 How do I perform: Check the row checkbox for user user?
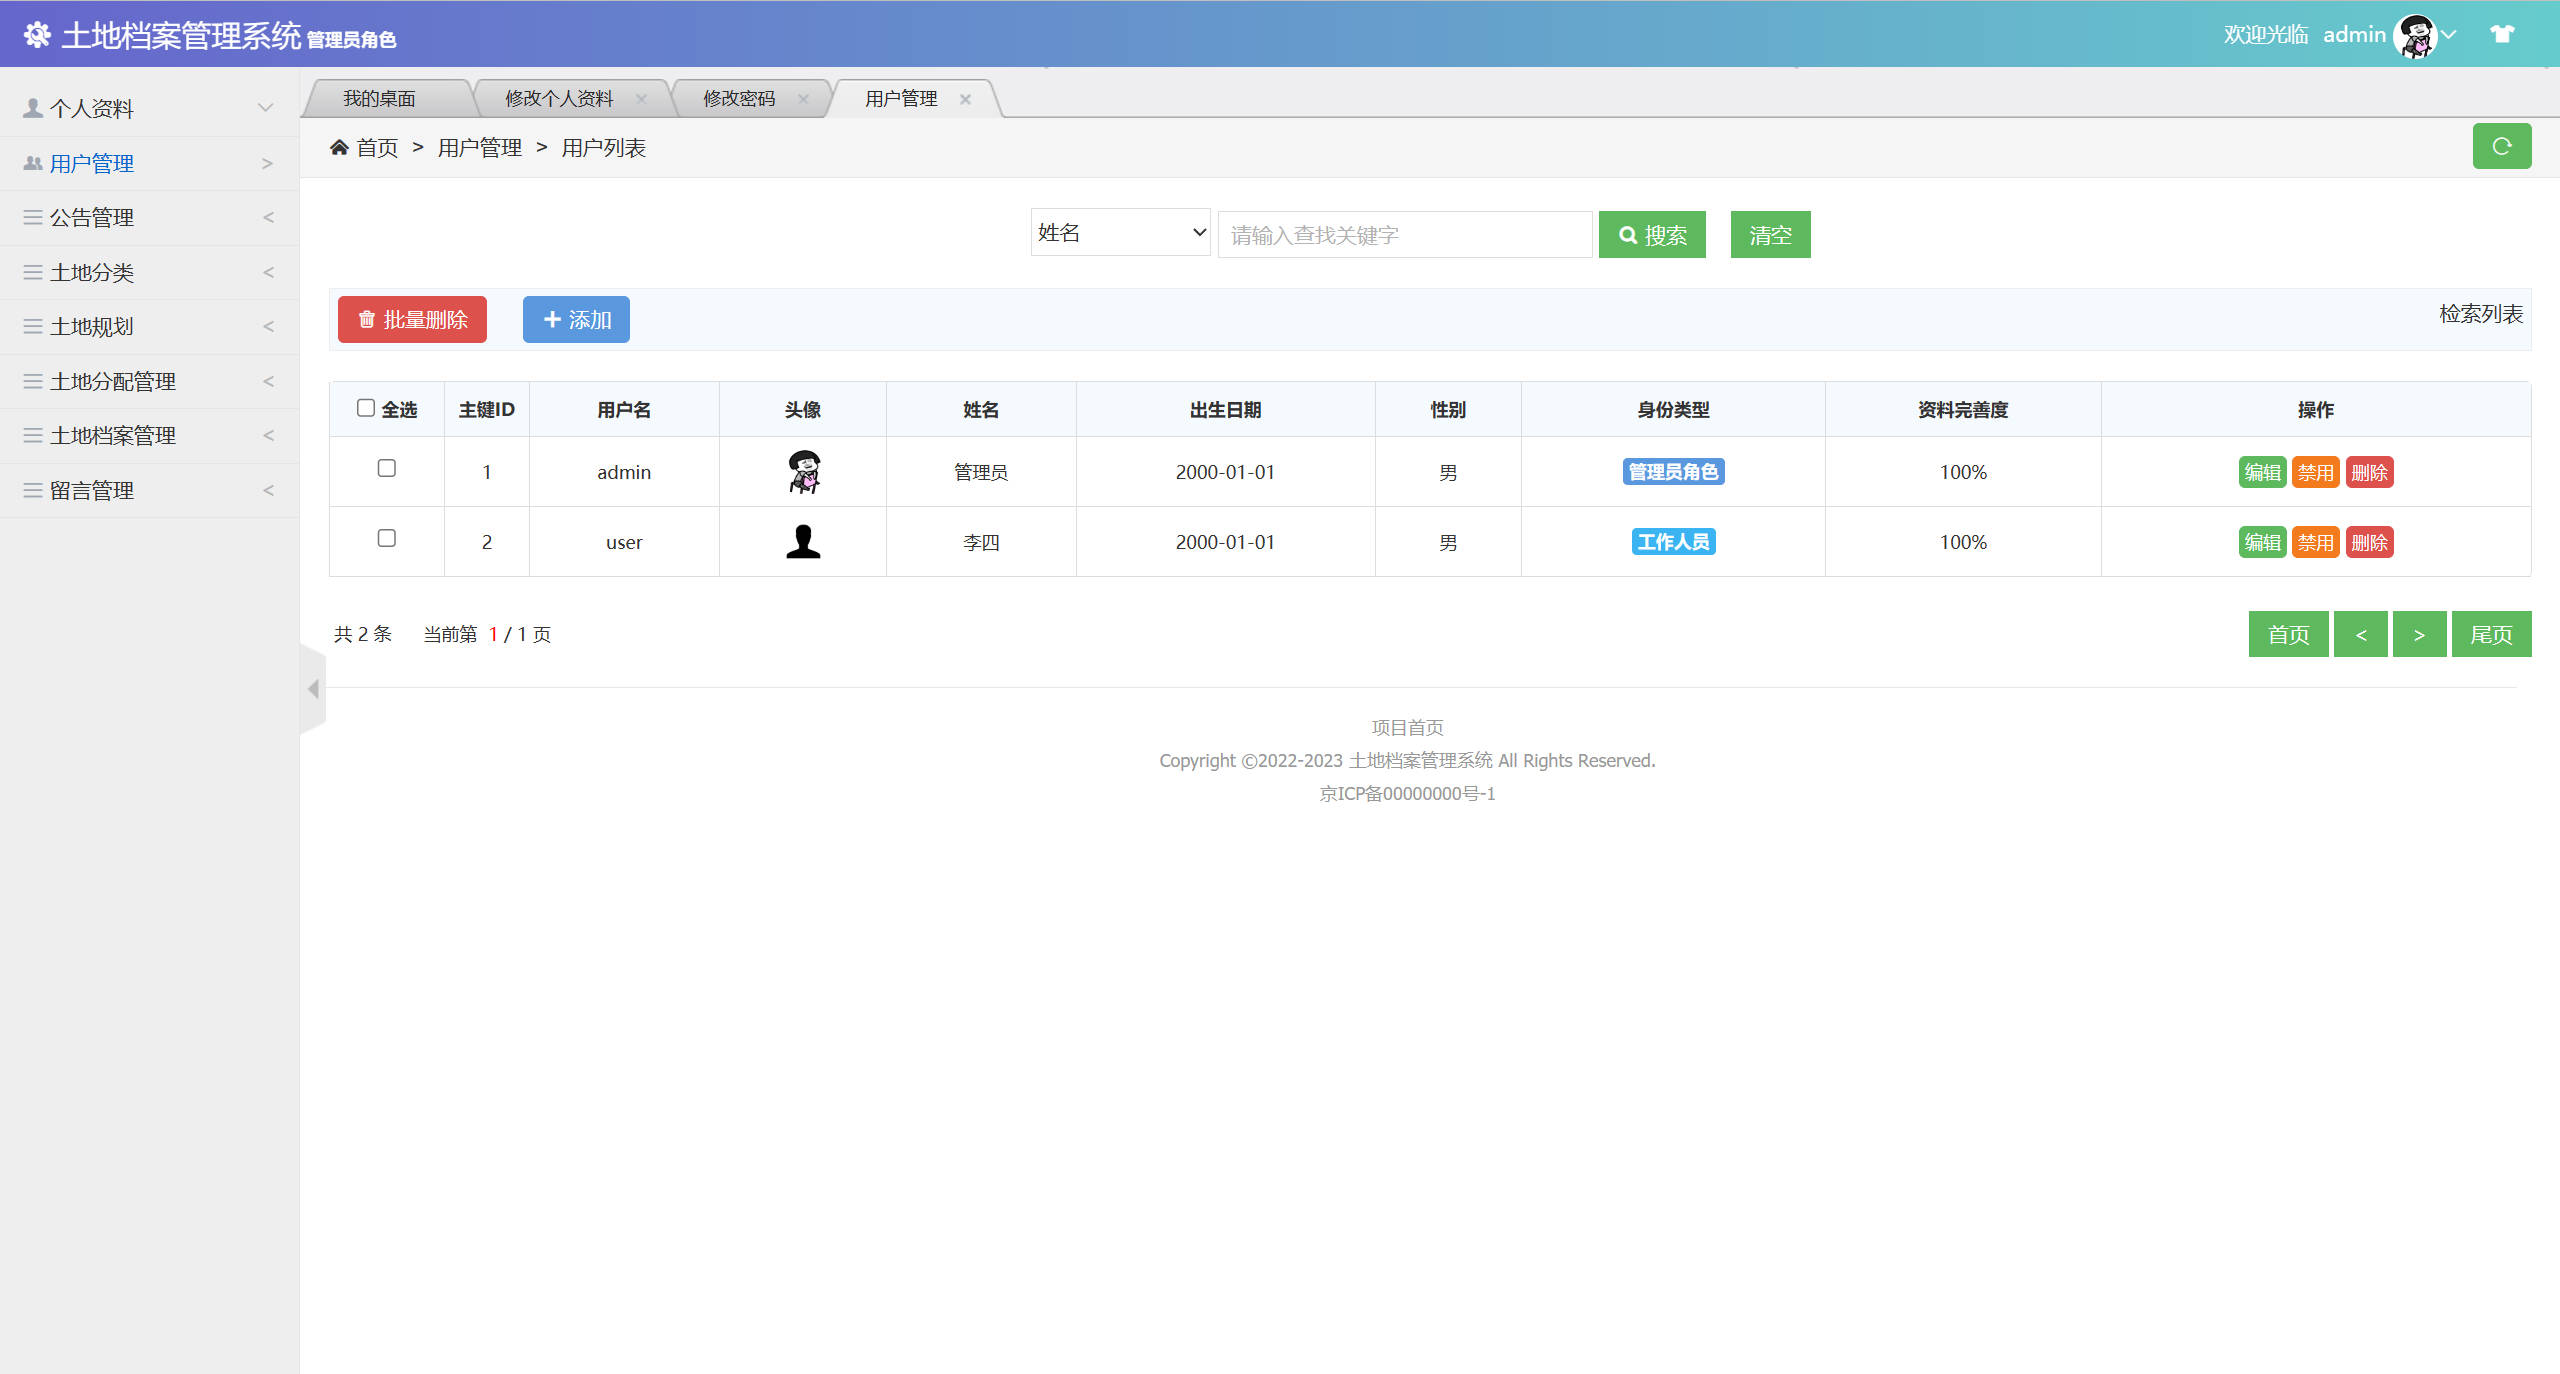pyautogui.click(x=387, y=538)
